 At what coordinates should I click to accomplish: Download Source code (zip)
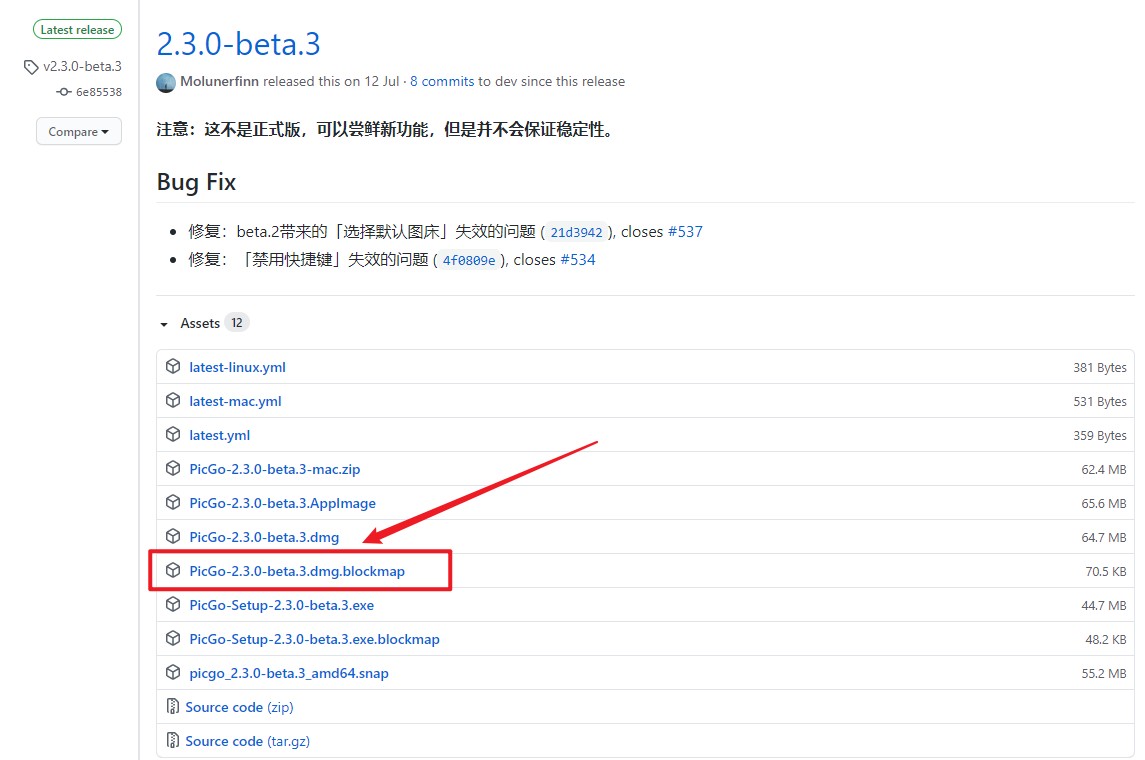[x=240, y=707]
